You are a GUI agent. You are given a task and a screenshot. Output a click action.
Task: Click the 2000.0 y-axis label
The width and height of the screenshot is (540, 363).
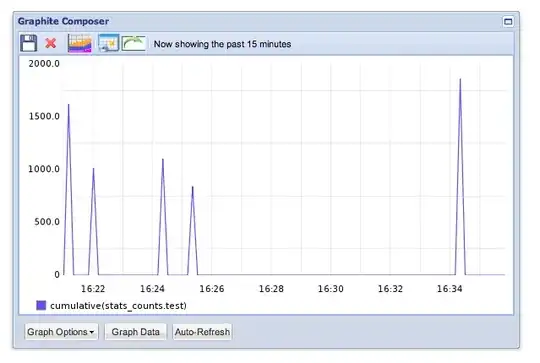(x=44, y=63)
